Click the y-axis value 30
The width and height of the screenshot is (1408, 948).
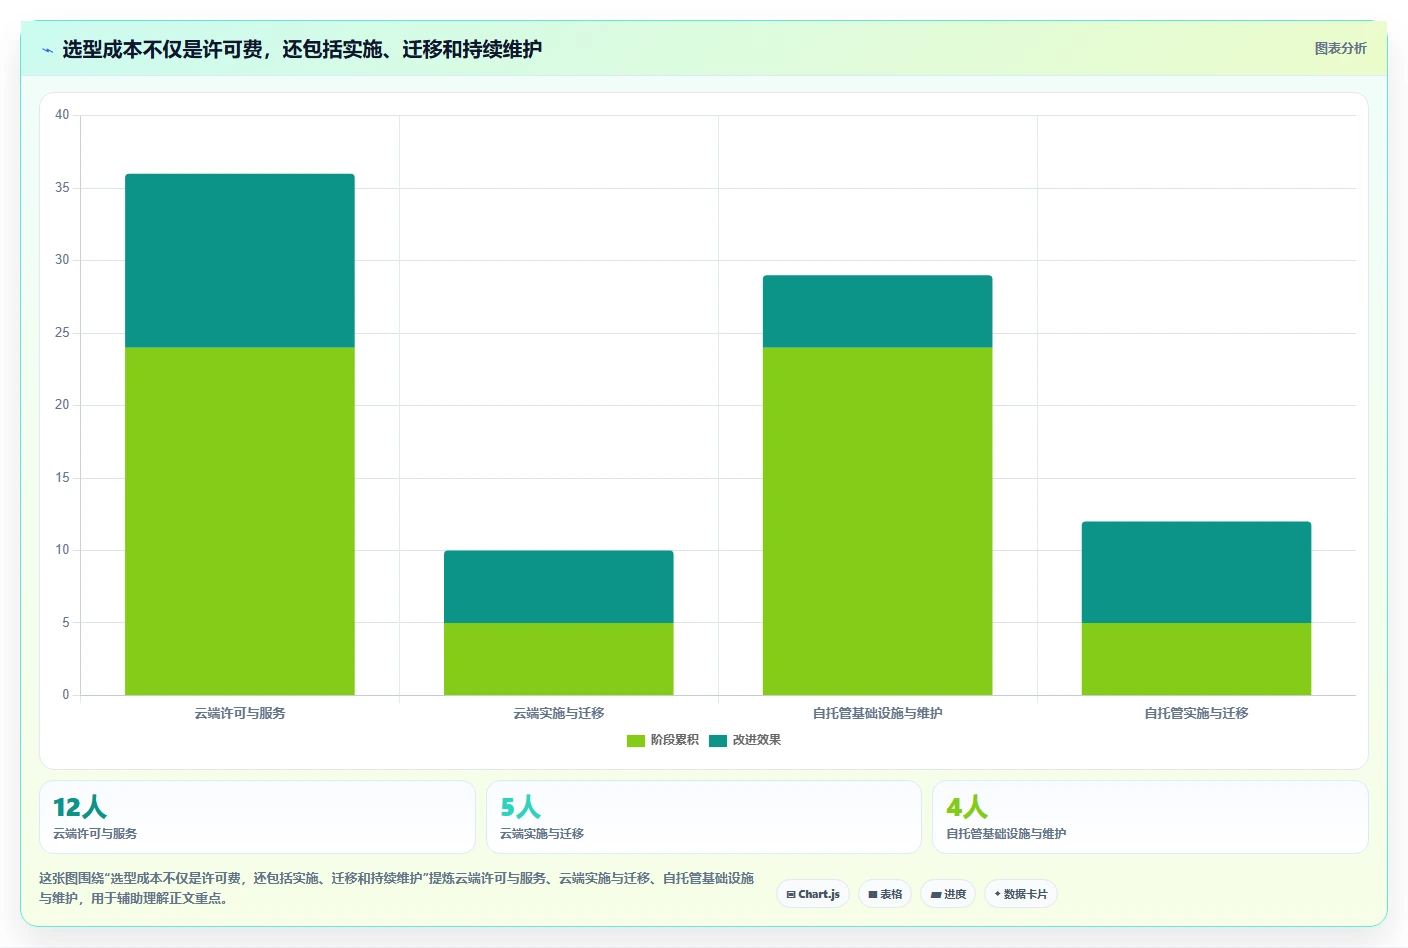(x=62, y=260)
